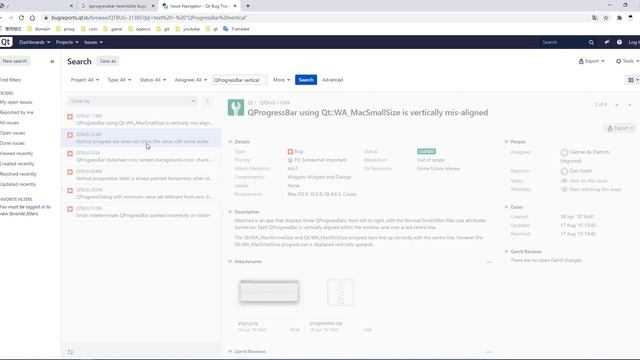The width and height of the screenshot is (640, 360).
Task: Switch to Advanced search mode
Action: tap(332, 80)
